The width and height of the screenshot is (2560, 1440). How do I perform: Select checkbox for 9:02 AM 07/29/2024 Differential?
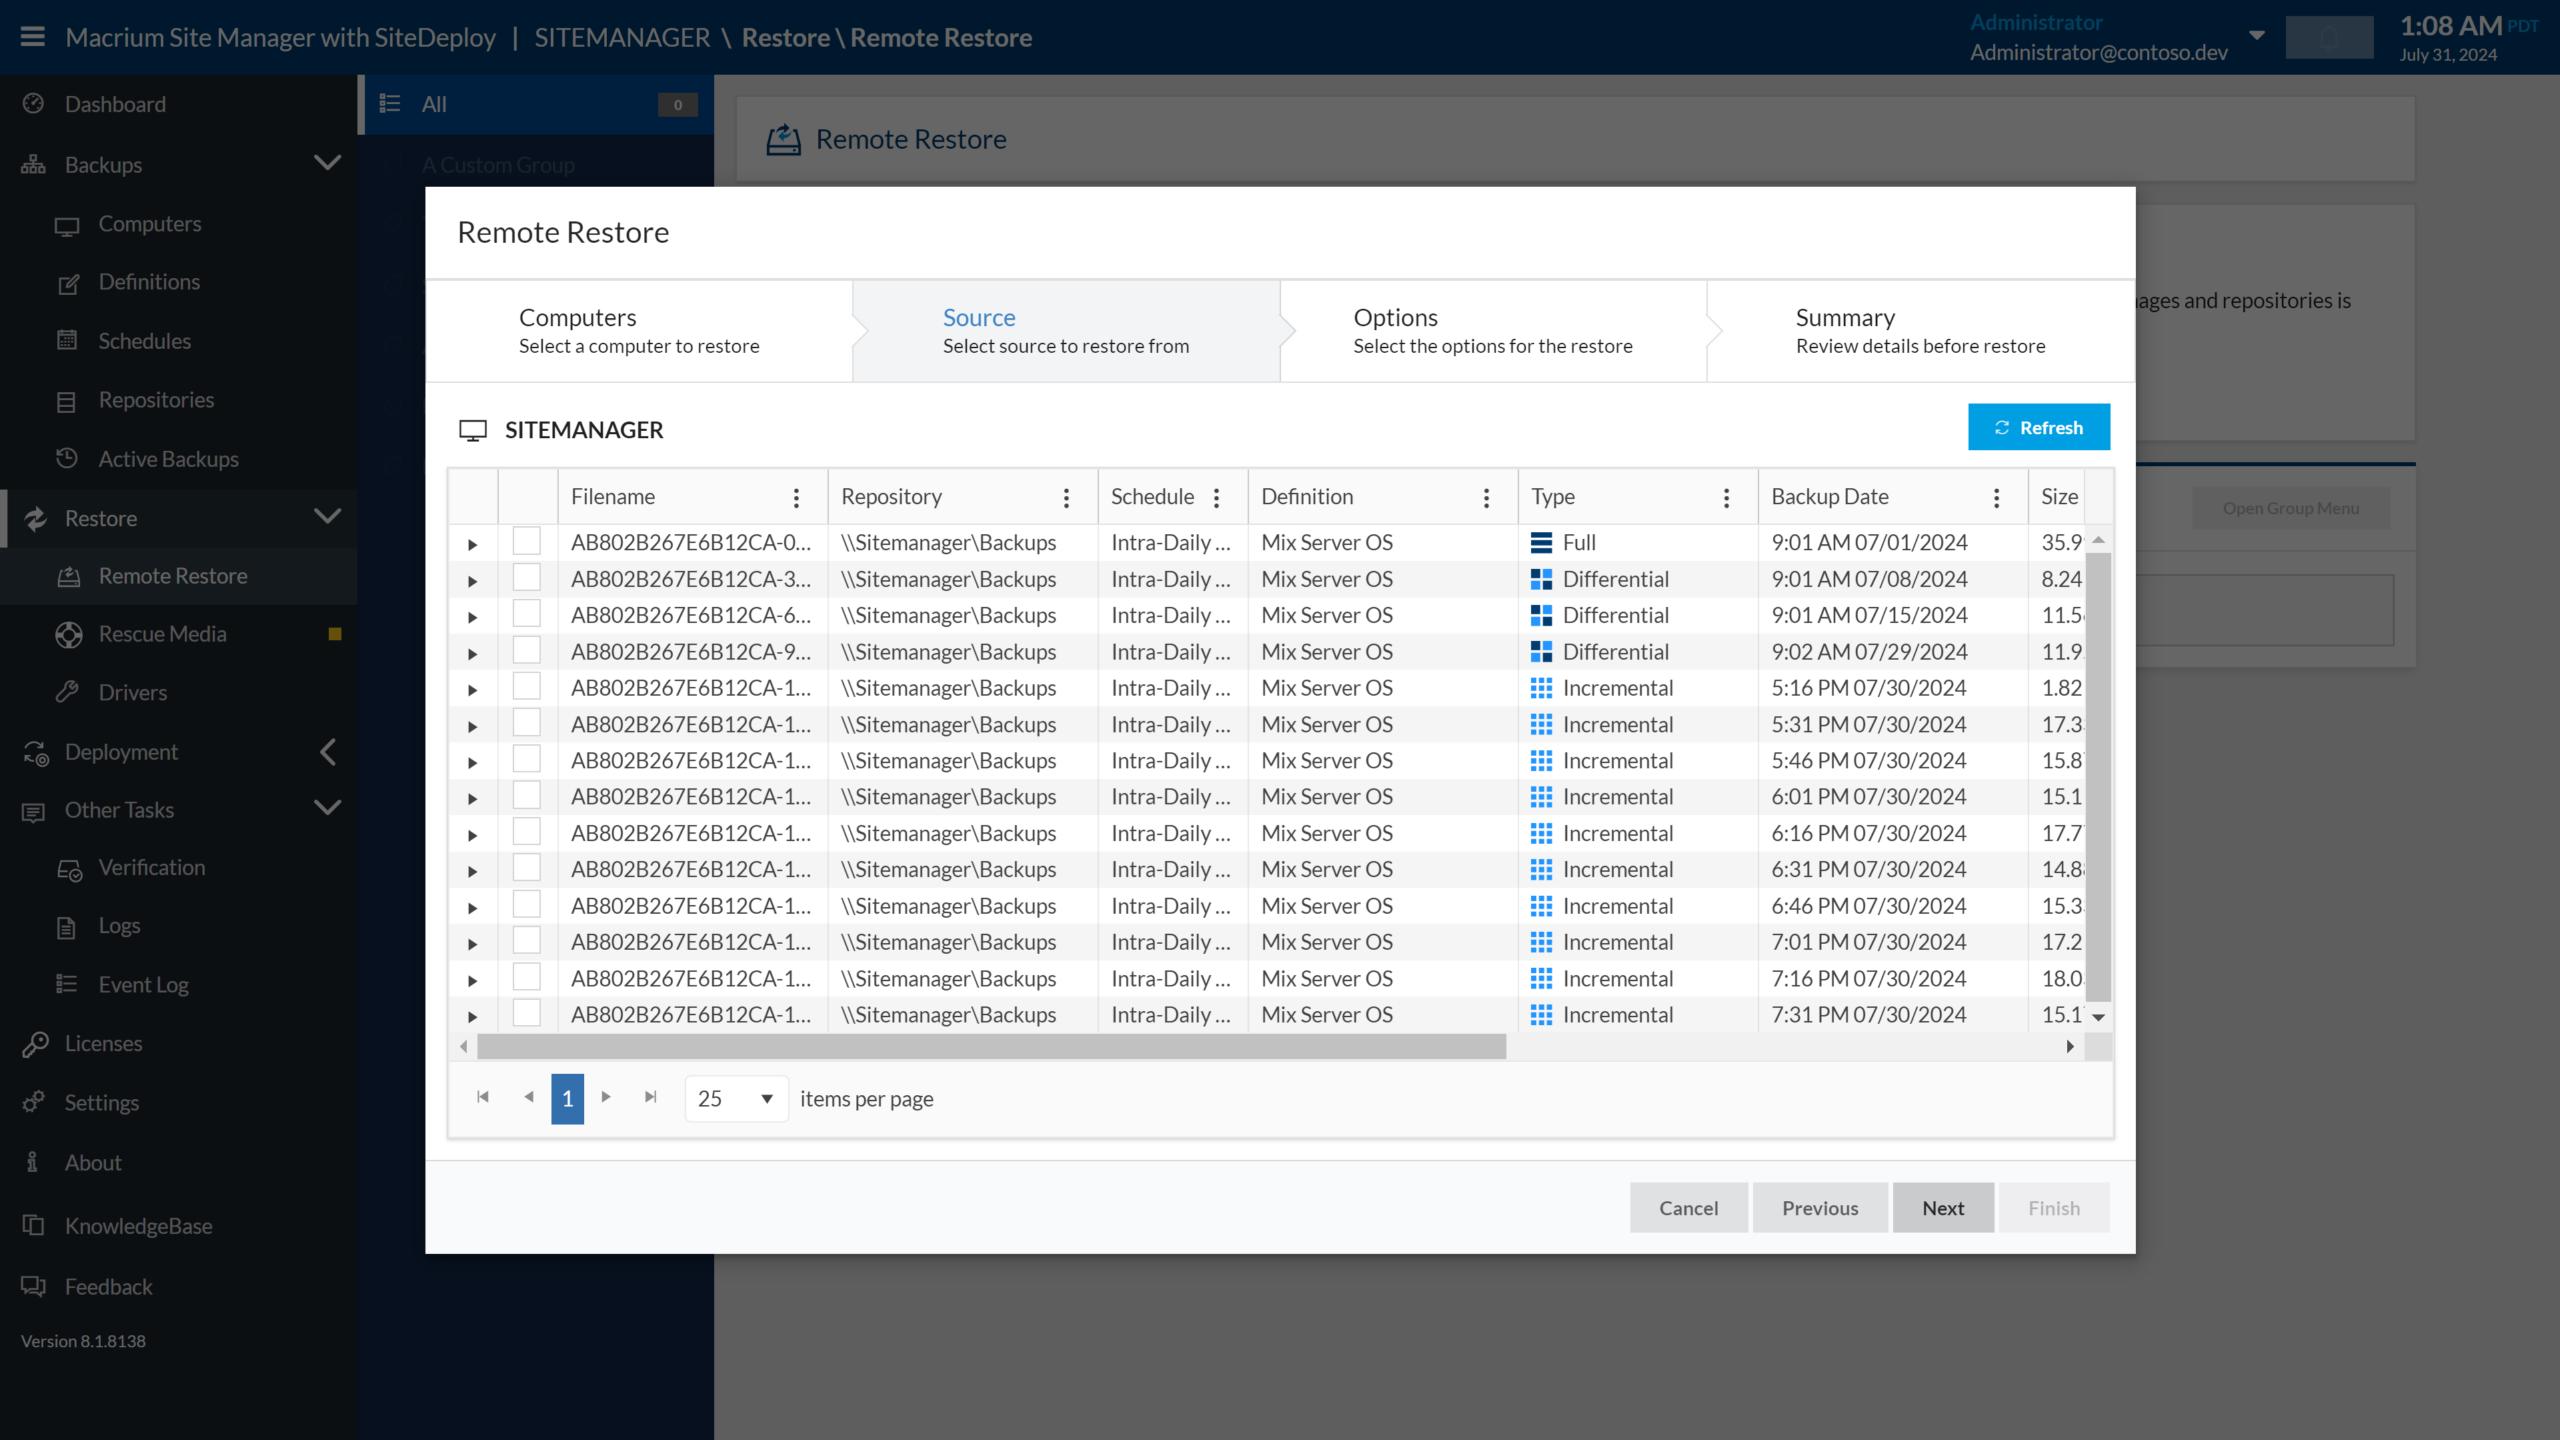526,650
